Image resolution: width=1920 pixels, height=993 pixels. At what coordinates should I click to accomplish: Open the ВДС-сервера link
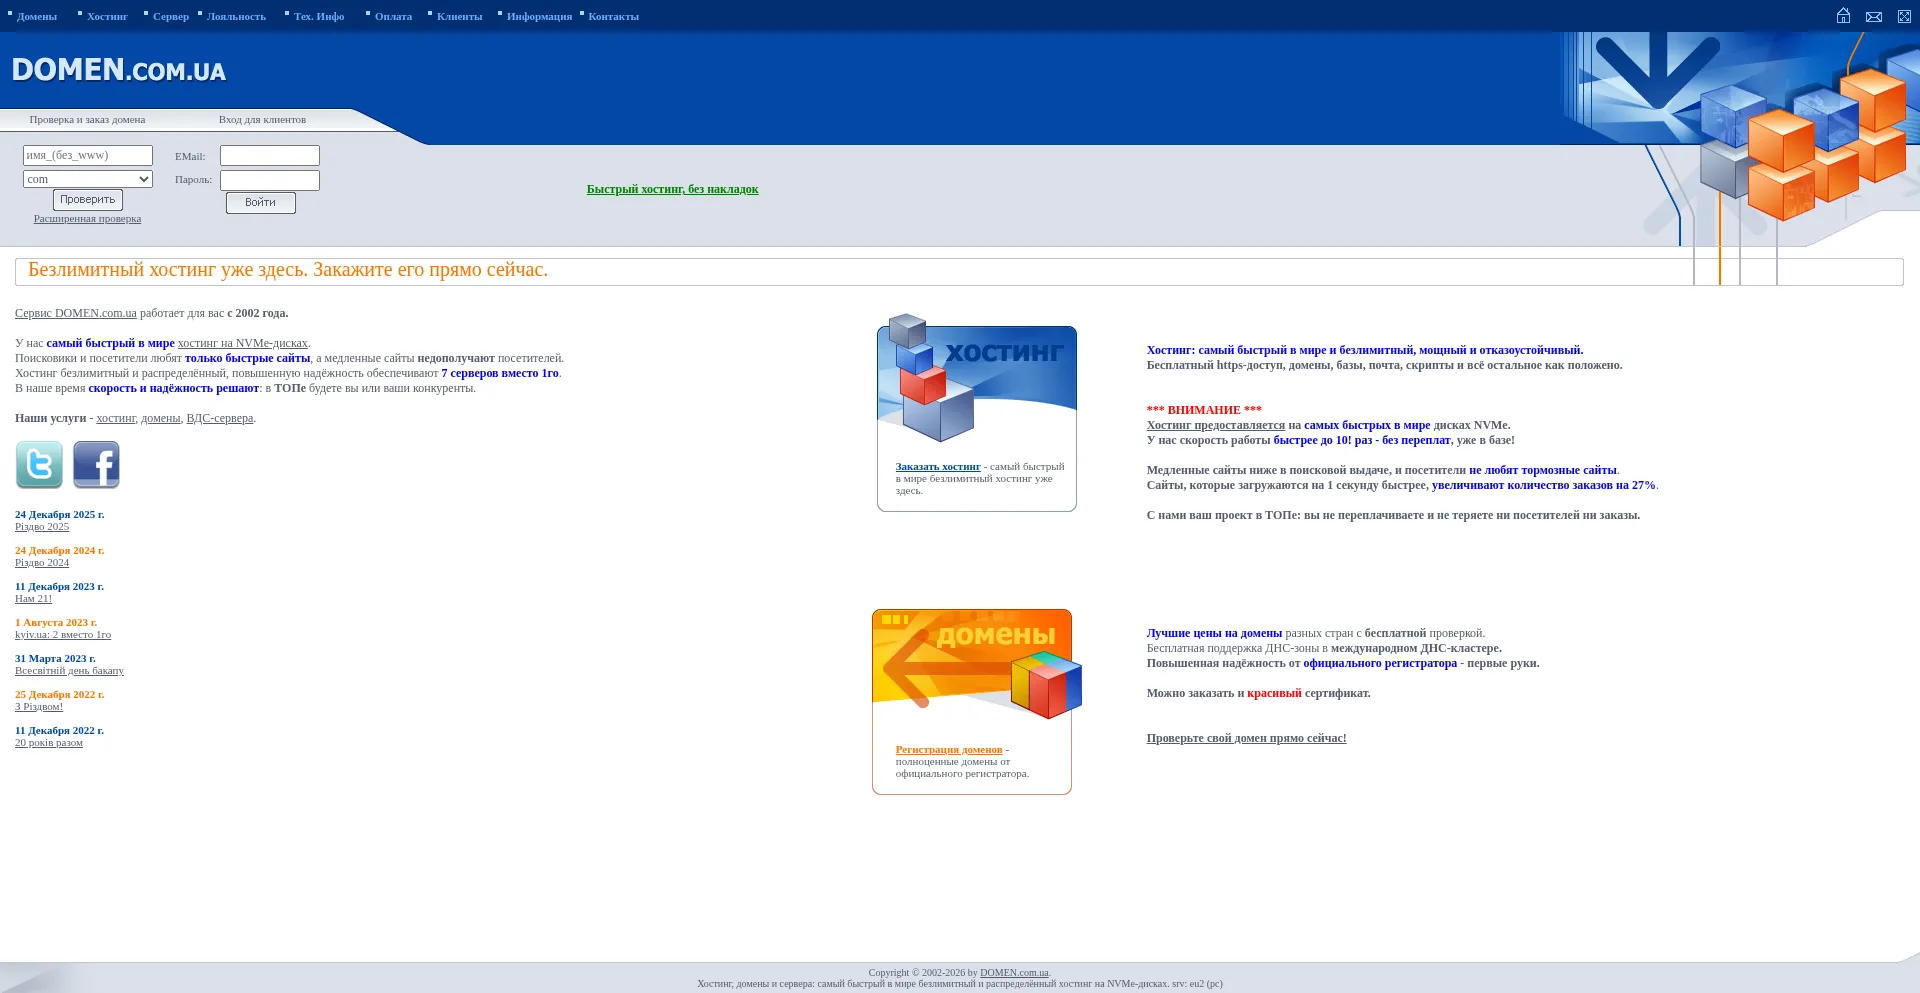[220, 418]
